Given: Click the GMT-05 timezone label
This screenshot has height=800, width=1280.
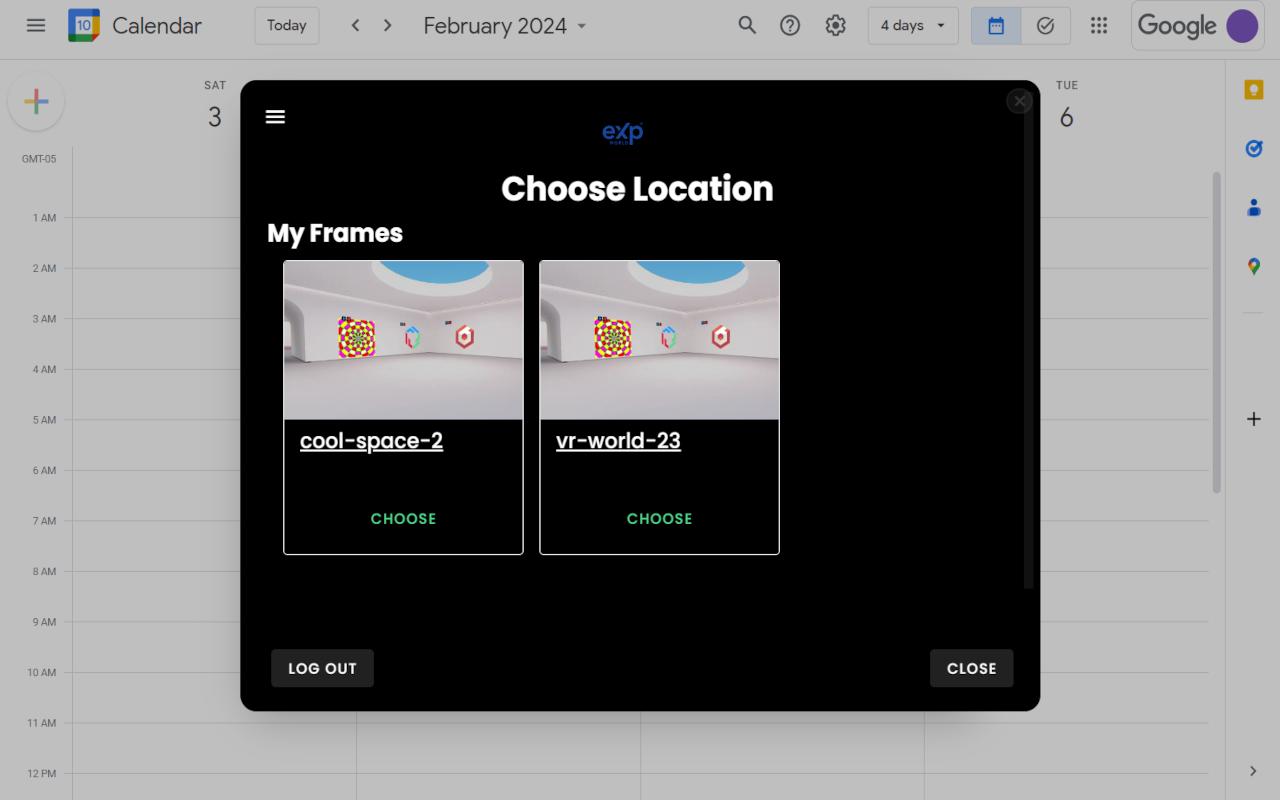Looking at the screenshot, I should (x=39, y=159).
